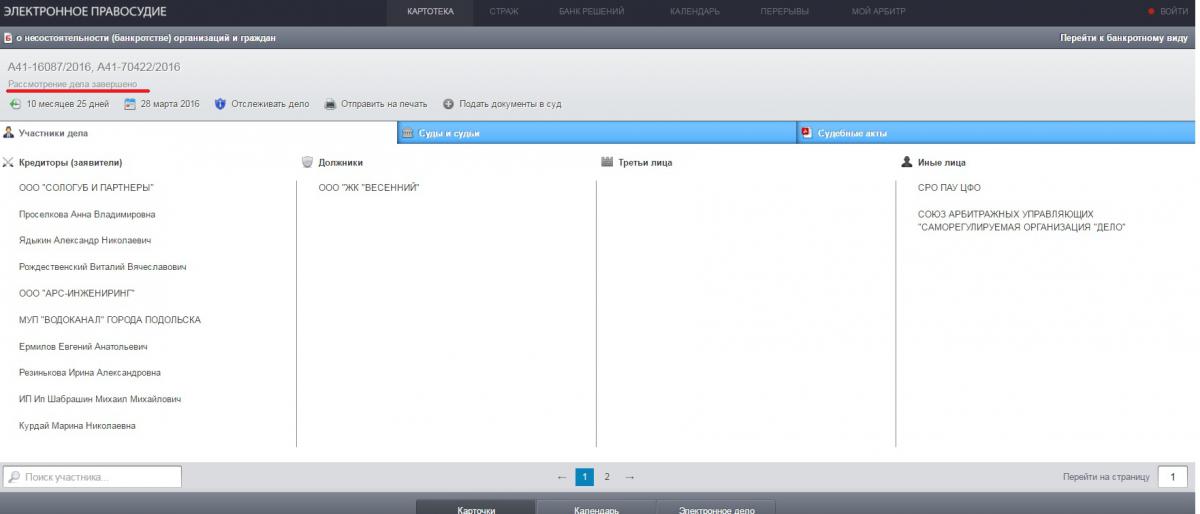Select the Электронное дело bottom tab

pos(715,508)
